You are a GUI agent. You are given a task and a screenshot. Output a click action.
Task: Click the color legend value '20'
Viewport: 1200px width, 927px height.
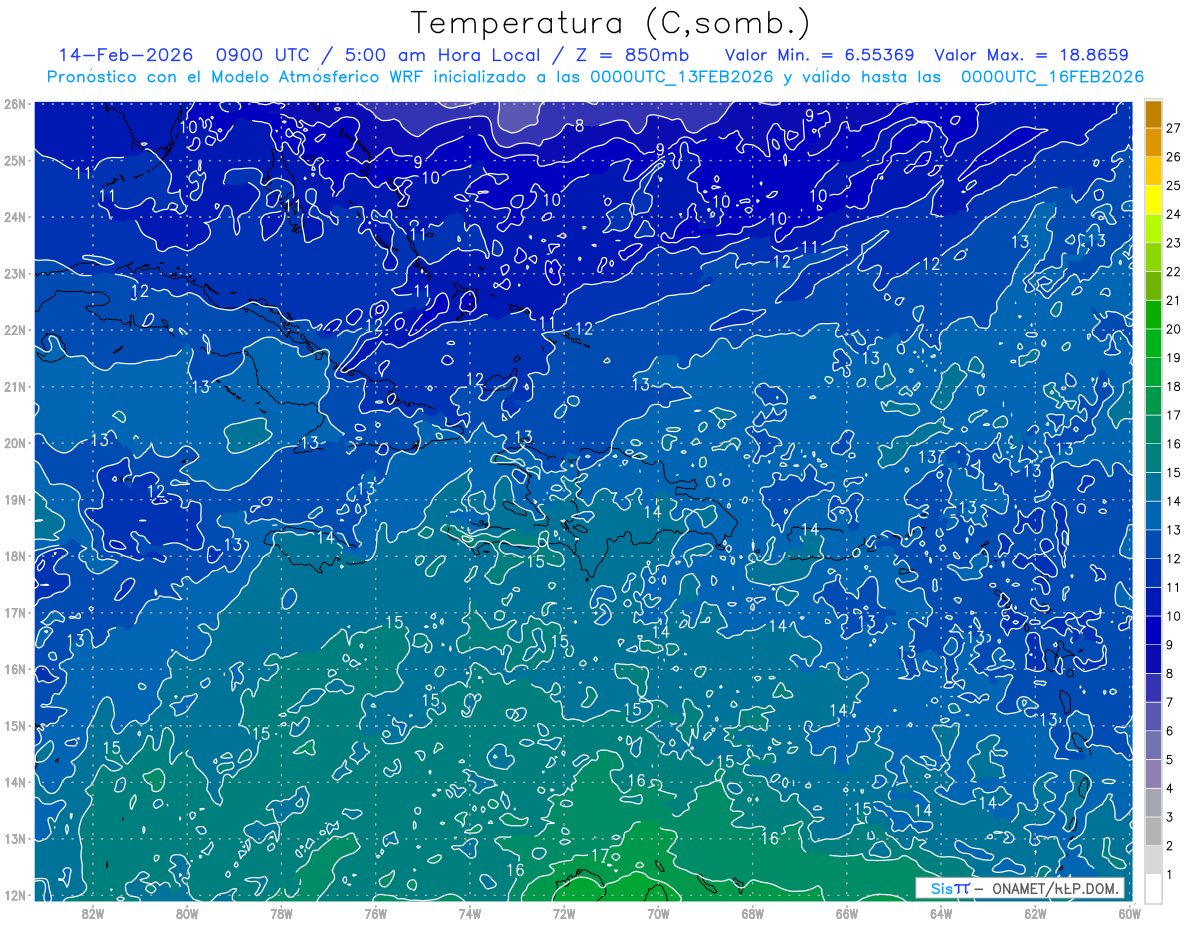(x=1173, y=329)
